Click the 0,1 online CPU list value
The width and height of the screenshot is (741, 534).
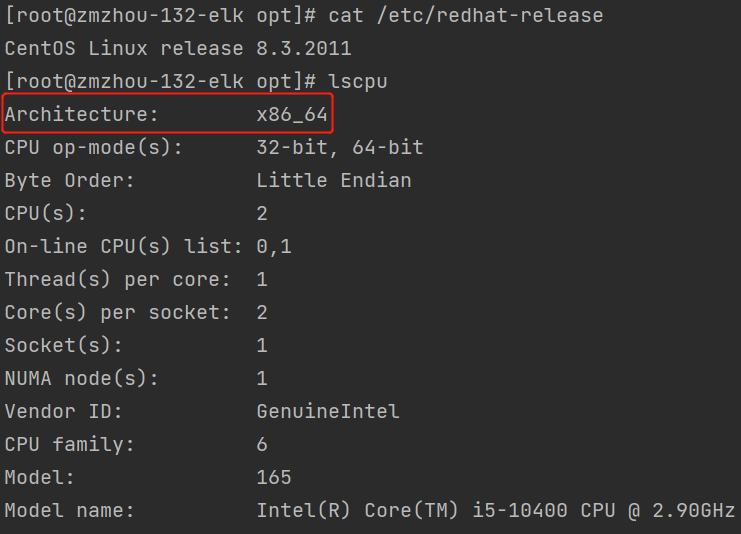click(274, 246)
